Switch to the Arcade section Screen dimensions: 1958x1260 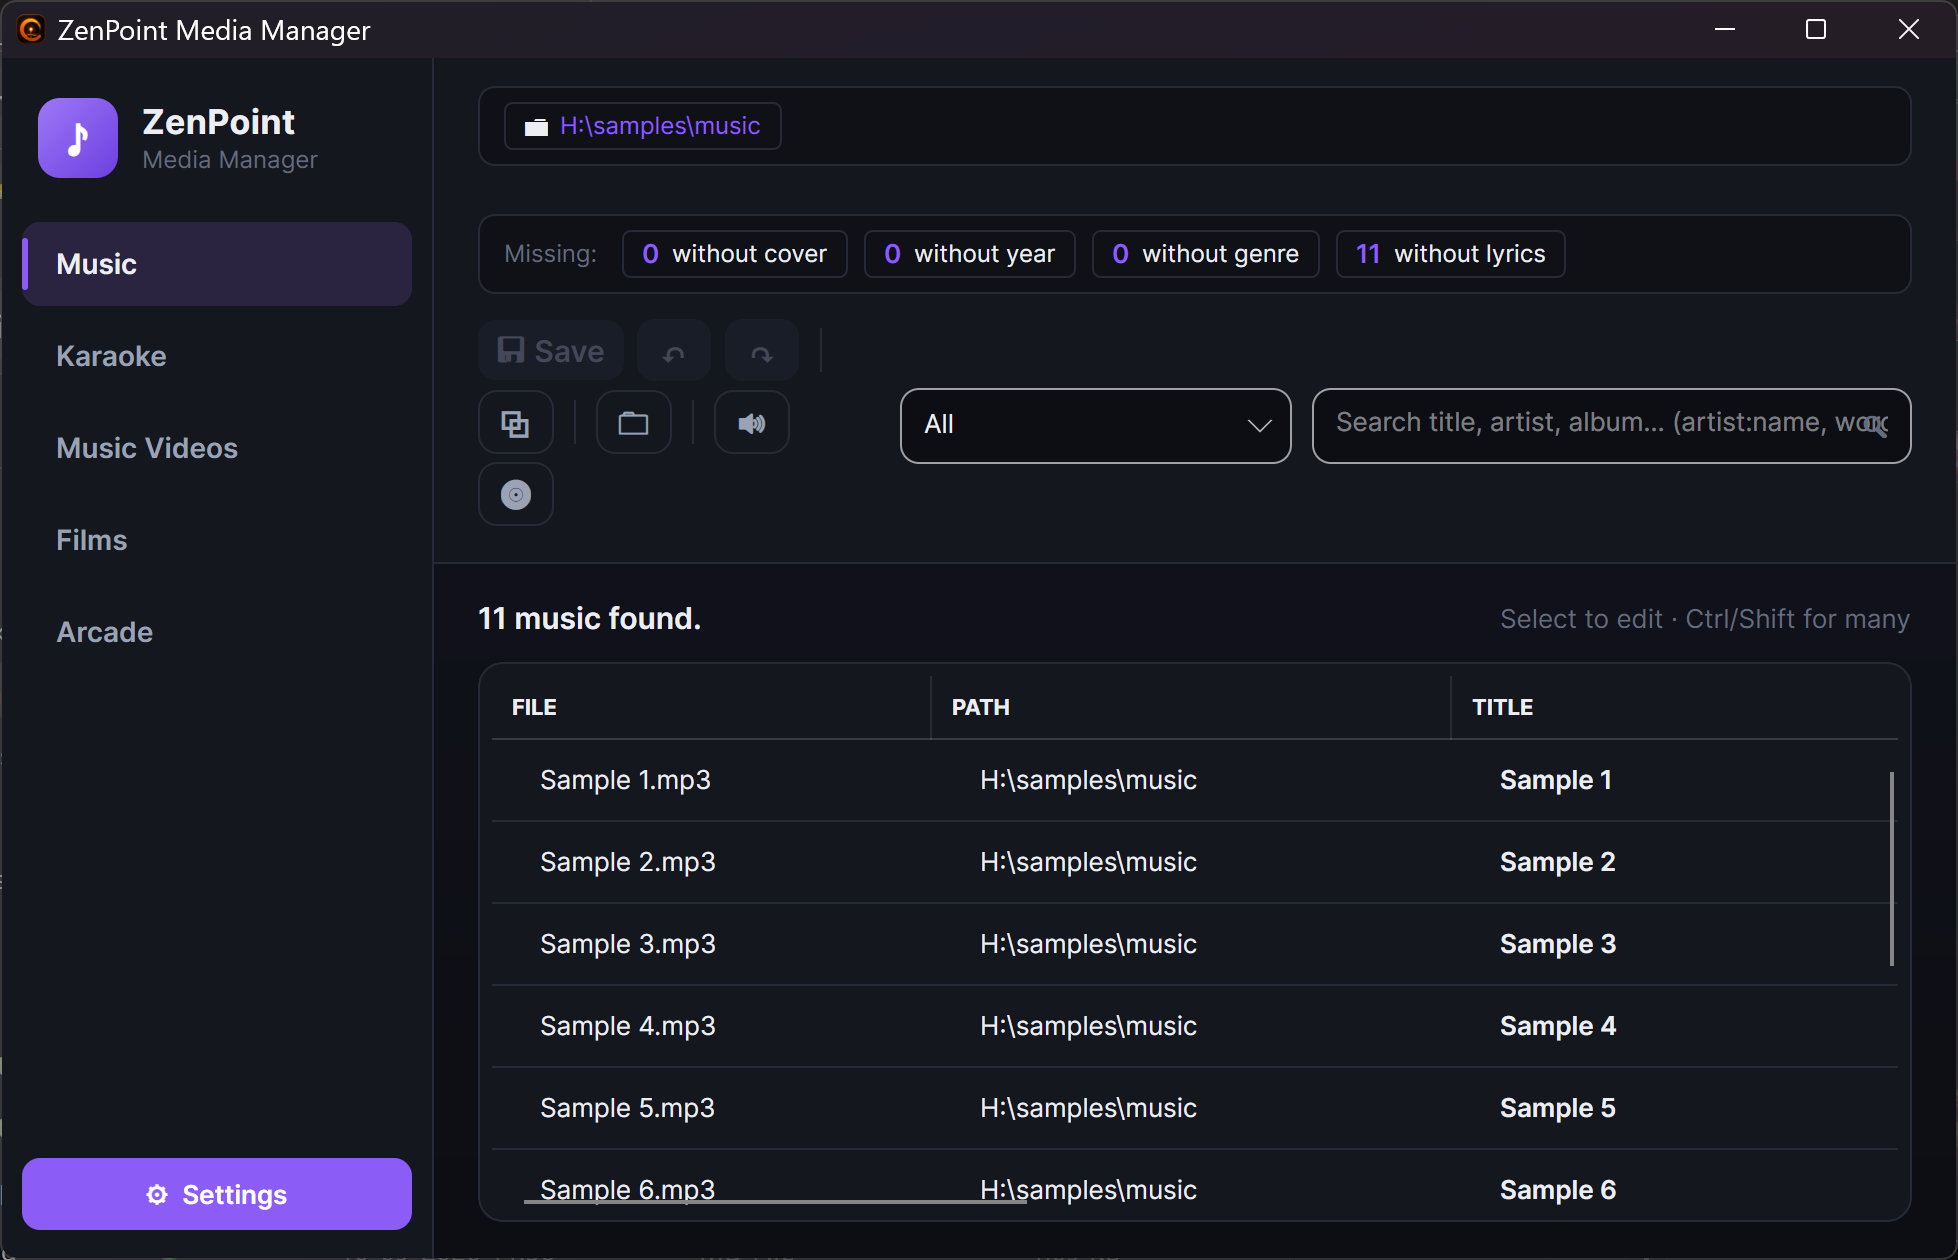[x=217, y=632]
